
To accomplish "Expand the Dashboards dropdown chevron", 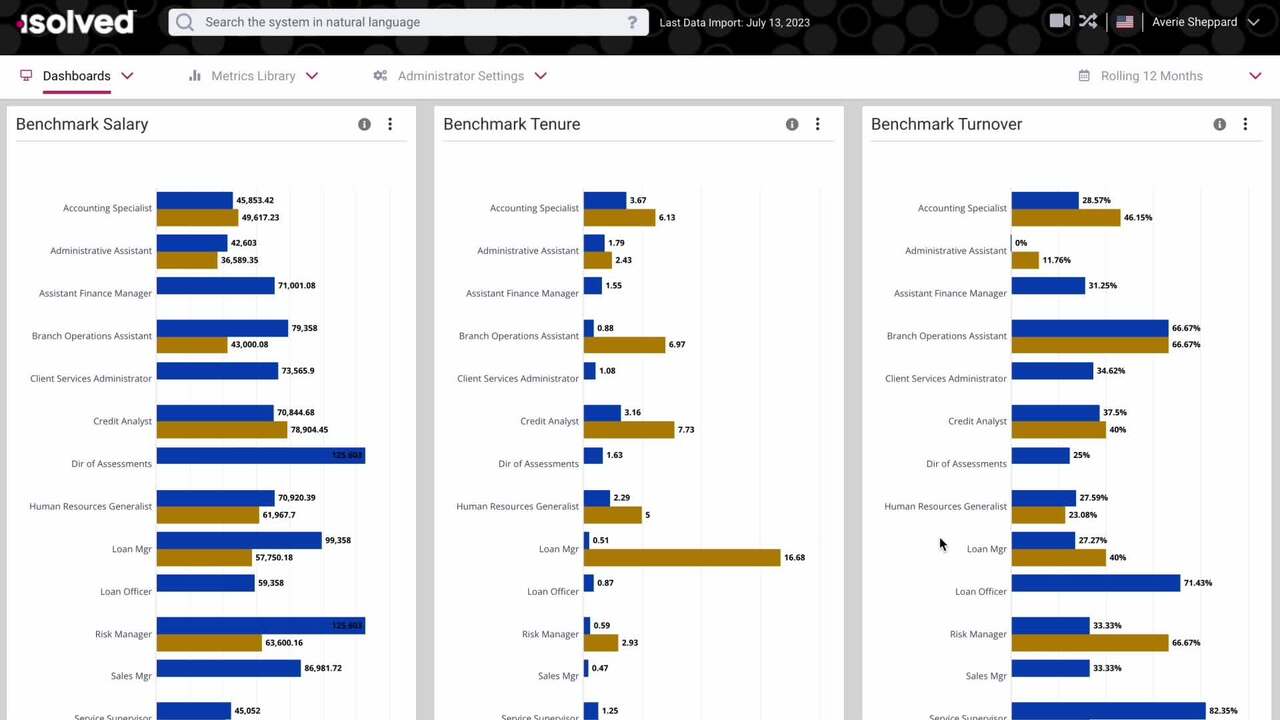I will pos(127,76).
